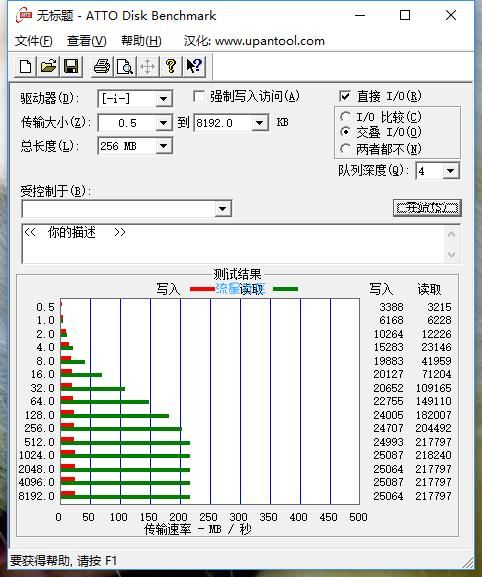The width and height of the screenshot is (482, 577).
Task: Open a saved benchmark file icon
Action: click(x=48, y=67)
